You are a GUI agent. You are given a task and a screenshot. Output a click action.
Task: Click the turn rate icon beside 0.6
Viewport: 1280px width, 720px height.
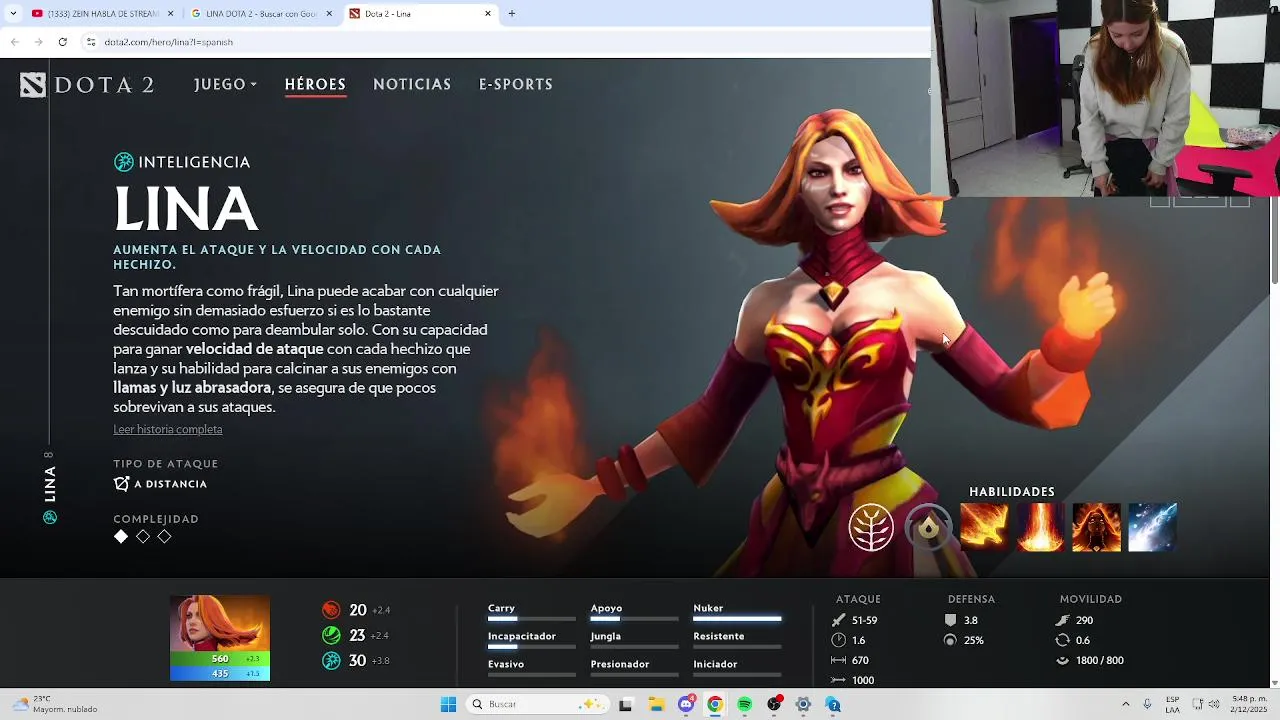(1062, 640)
